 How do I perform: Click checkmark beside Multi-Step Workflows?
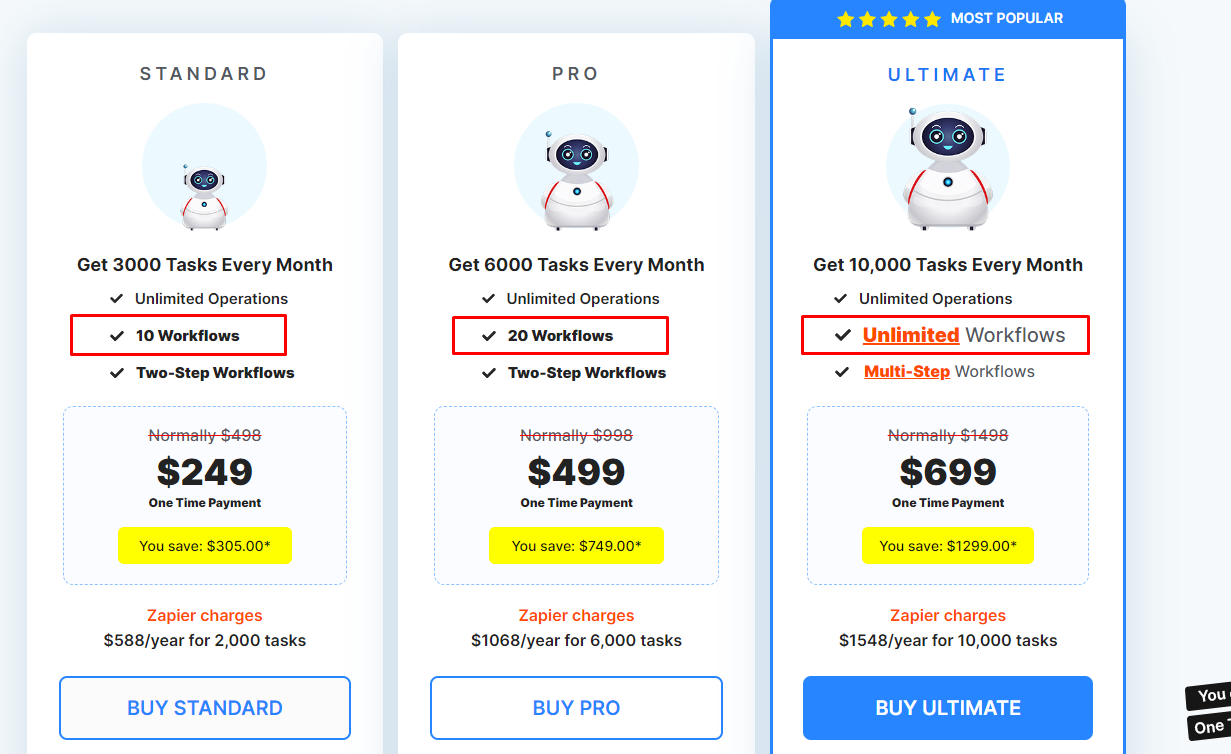843,372
